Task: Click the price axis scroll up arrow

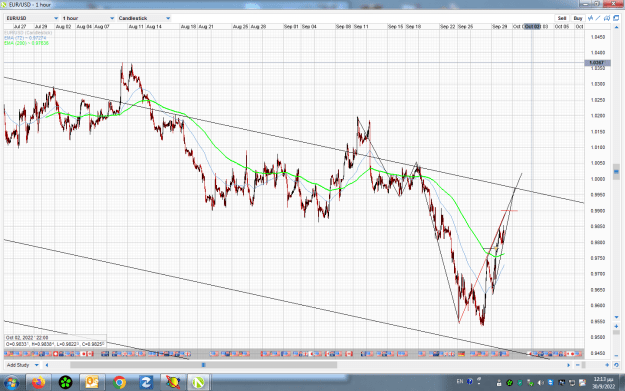Action: point(616,27)
